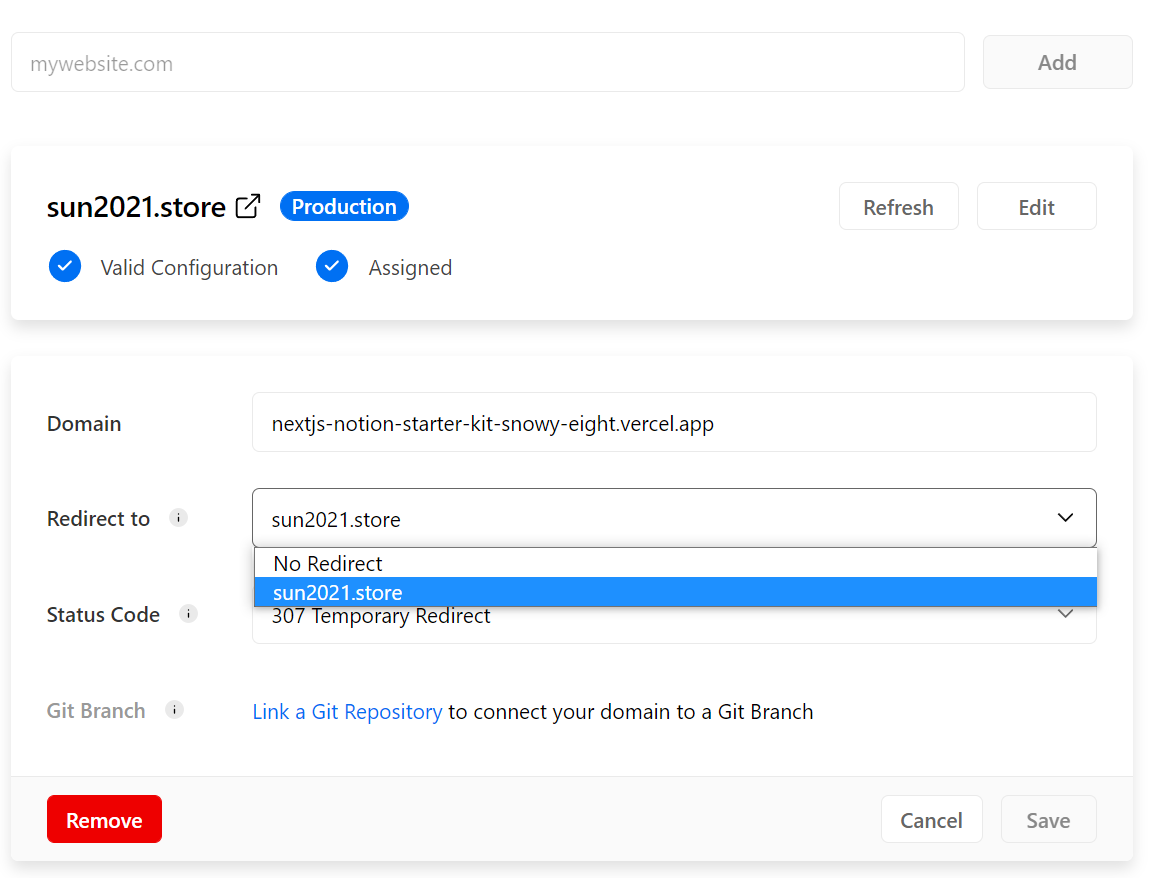Viewport: 1155px width, 878px height.
Task: Click the sun2021.store domain title
Action: tap(136, 207)
